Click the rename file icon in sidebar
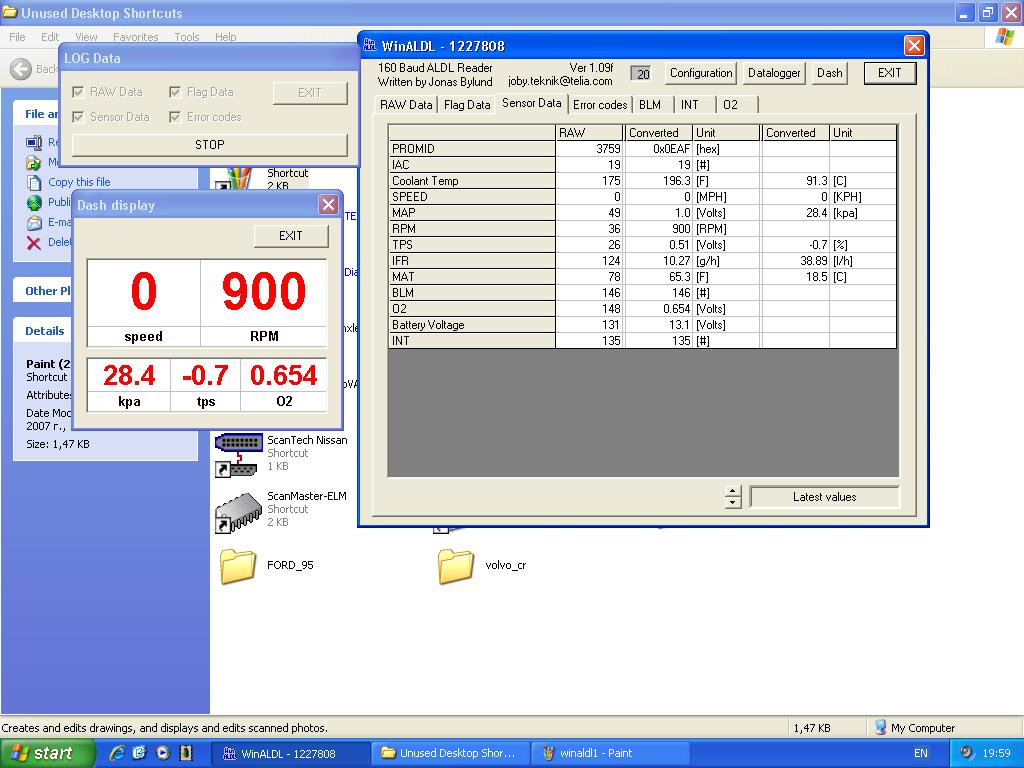Screen dimensions: 1024x768 [x=34, y=142]
